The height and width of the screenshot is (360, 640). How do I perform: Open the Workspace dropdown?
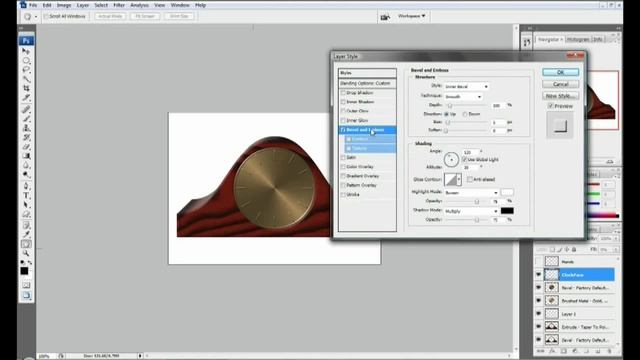coord(411,16)
